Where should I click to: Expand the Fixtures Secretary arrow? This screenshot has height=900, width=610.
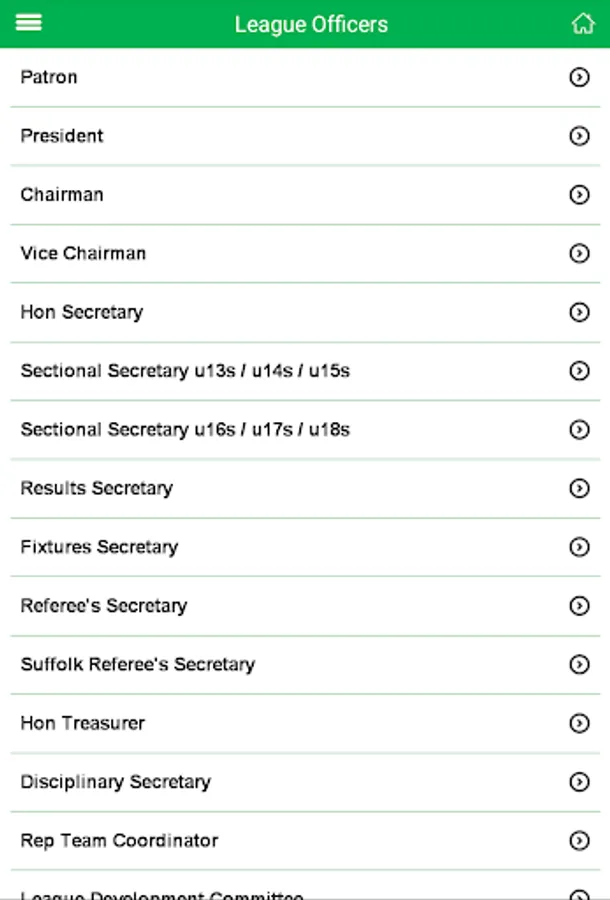click(x=579, y=547)
